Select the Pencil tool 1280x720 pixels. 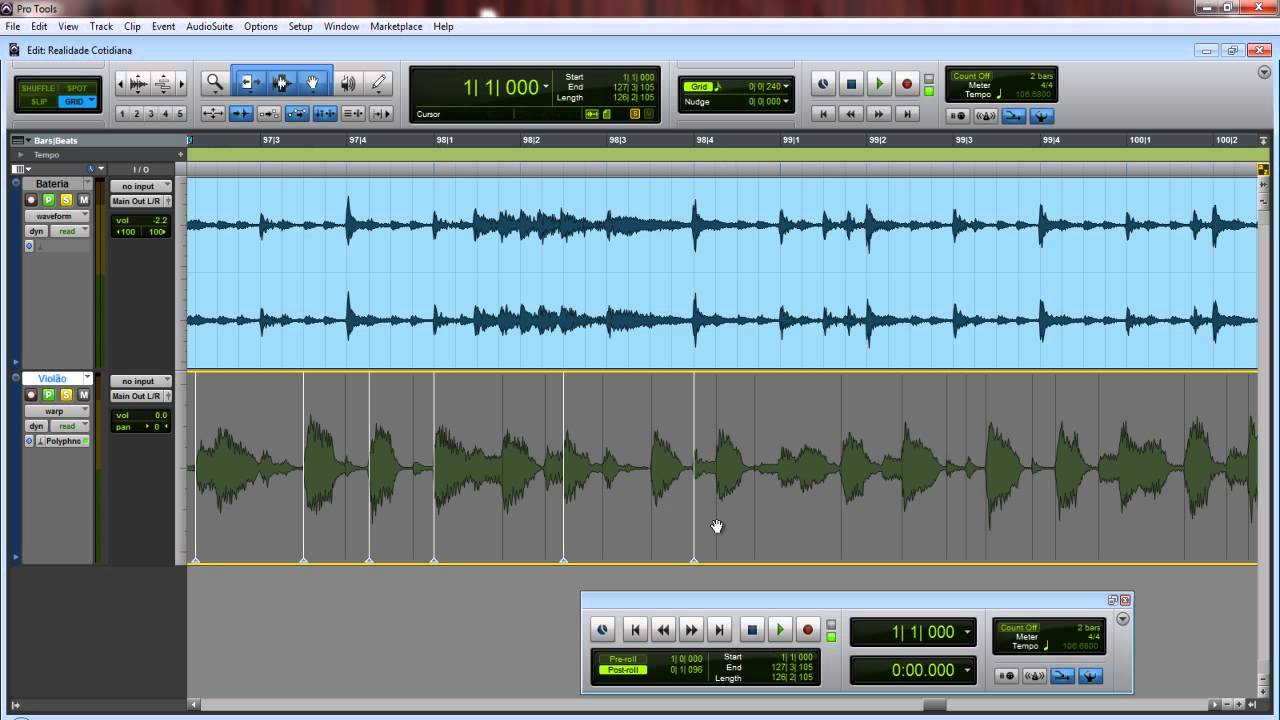coord(378,84)
